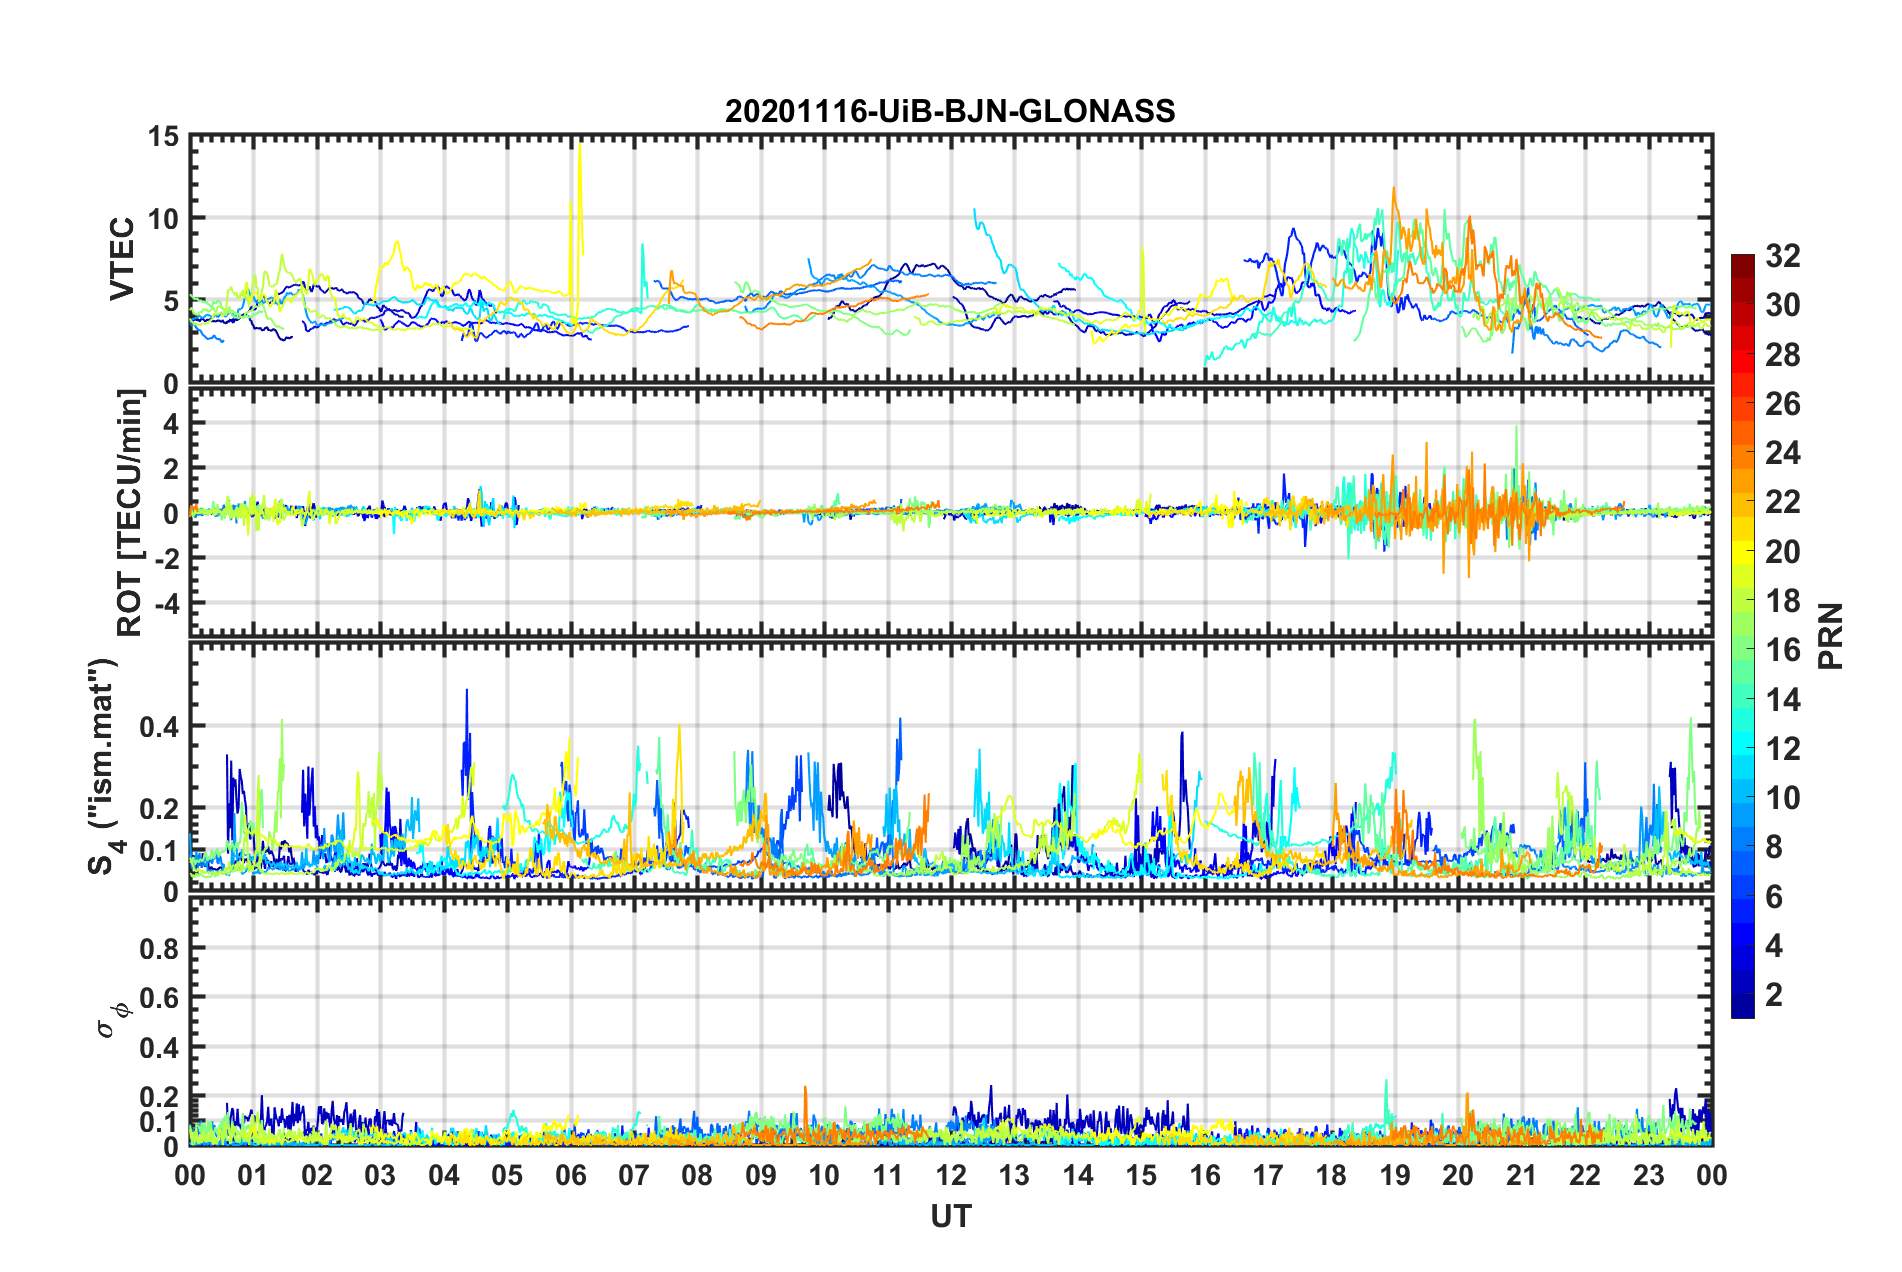Click the 04 hour tick on the UT axis
1902x1272 pixels.
tap(444, 1176)
